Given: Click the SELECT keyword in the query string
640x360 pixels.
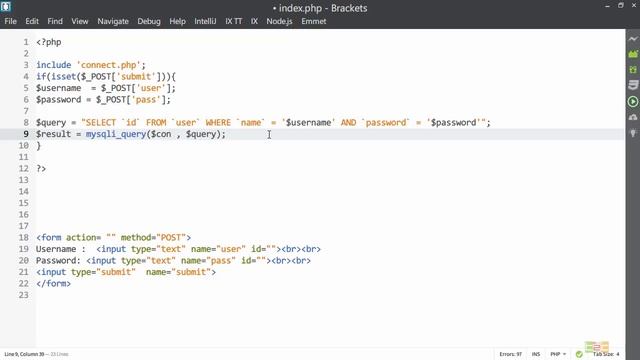Looking at the screenshot, I should pos(101,122).
